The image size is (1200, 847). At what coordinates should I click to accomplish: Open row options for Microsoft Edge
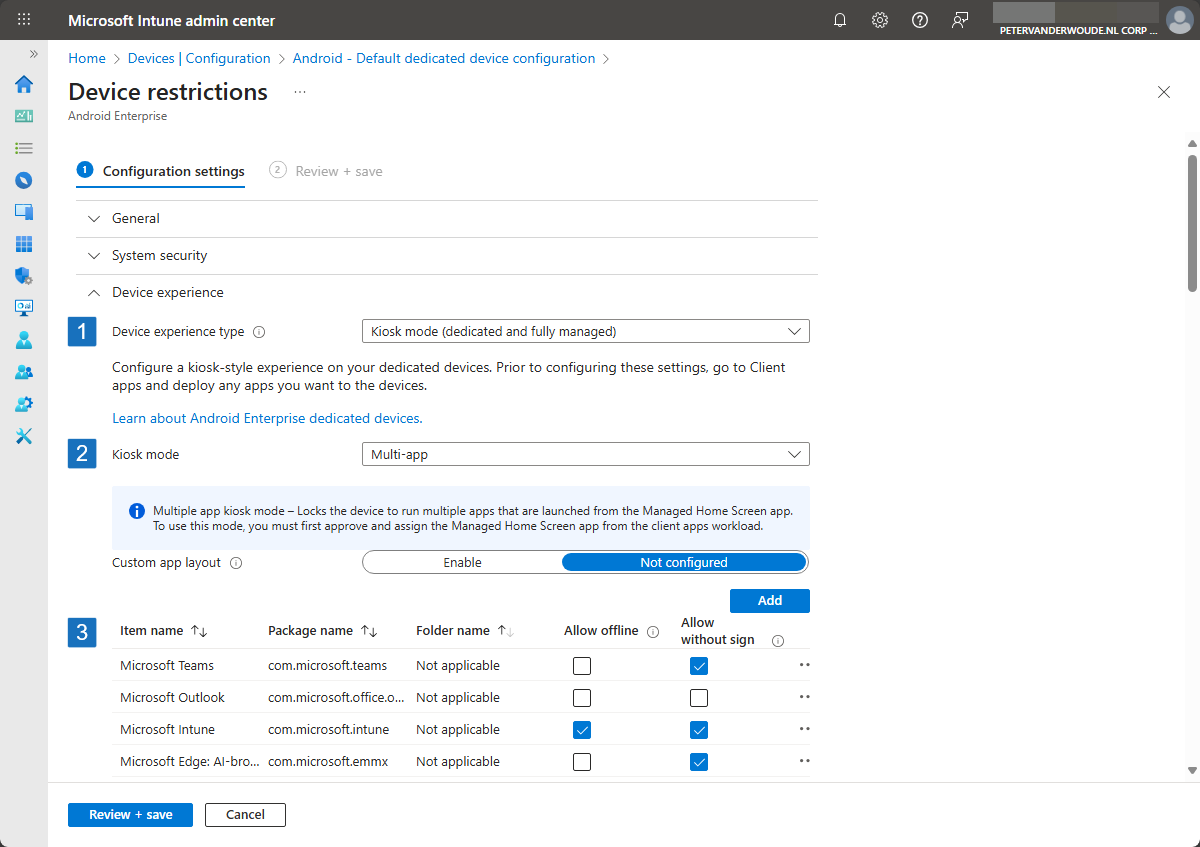point(804,761)
